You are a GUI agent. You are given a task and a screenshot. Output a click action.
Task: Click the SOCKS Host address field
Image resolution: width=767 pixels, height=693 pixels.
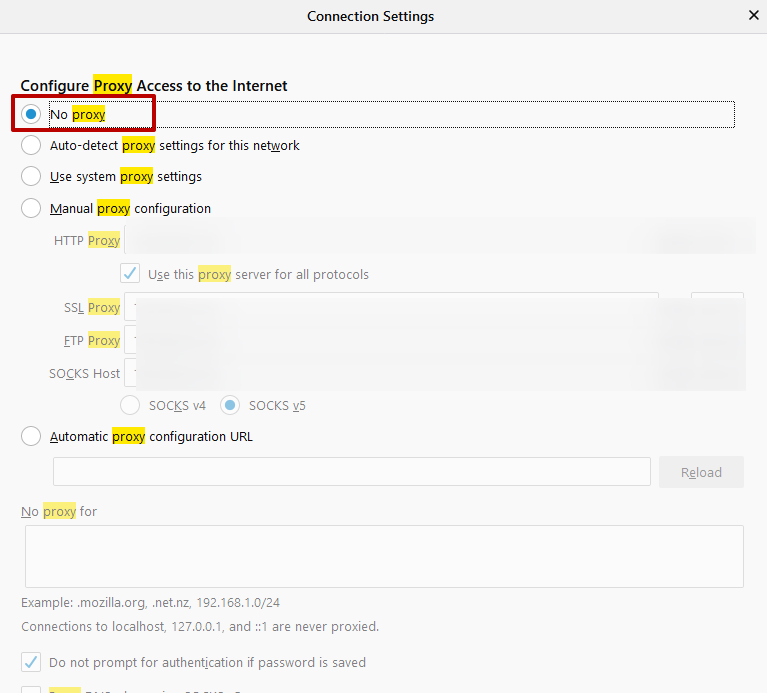click(x=390, y=373)
